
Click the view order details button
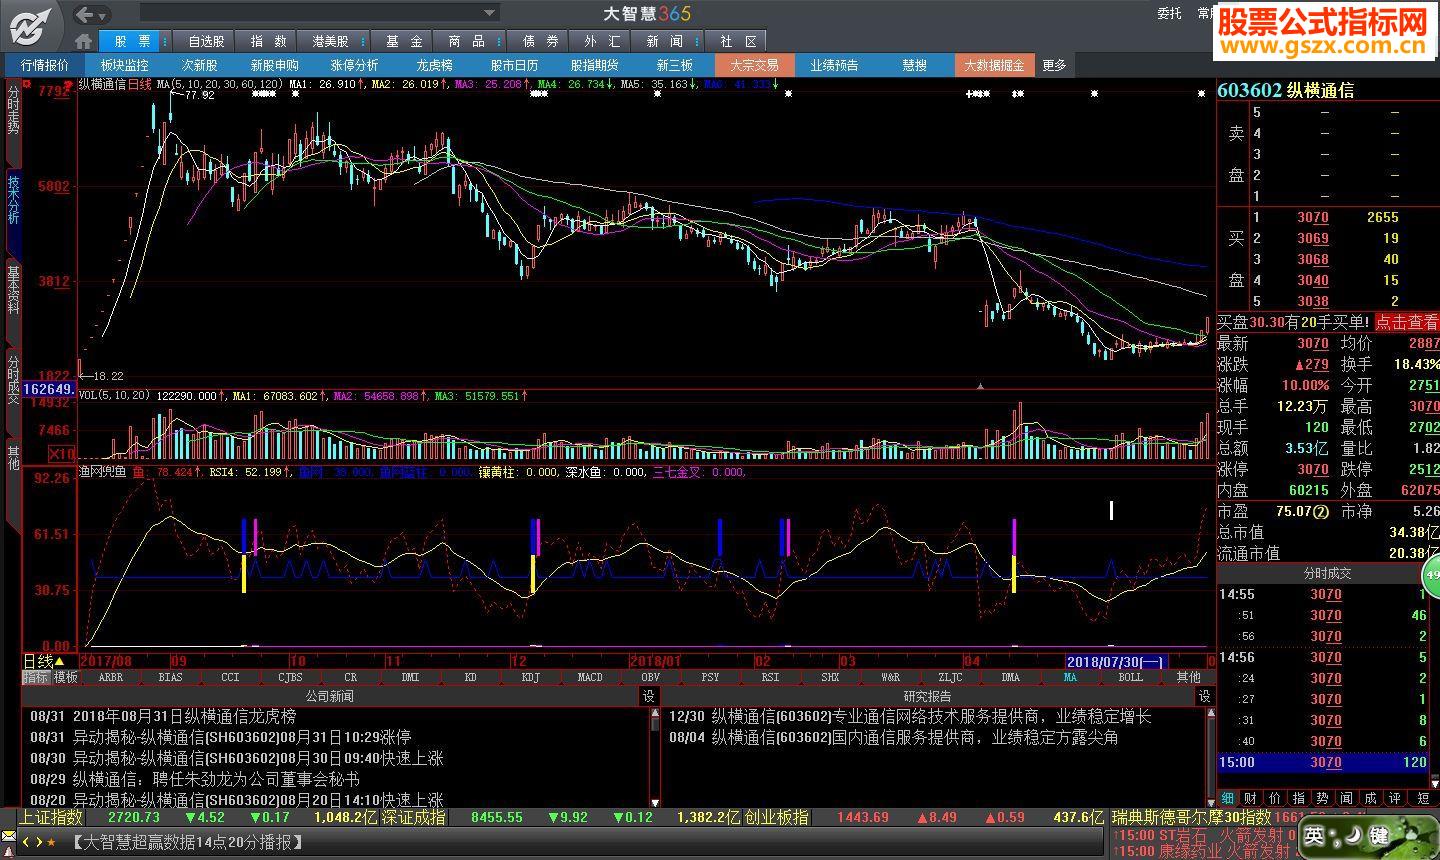click(1405, 322)
